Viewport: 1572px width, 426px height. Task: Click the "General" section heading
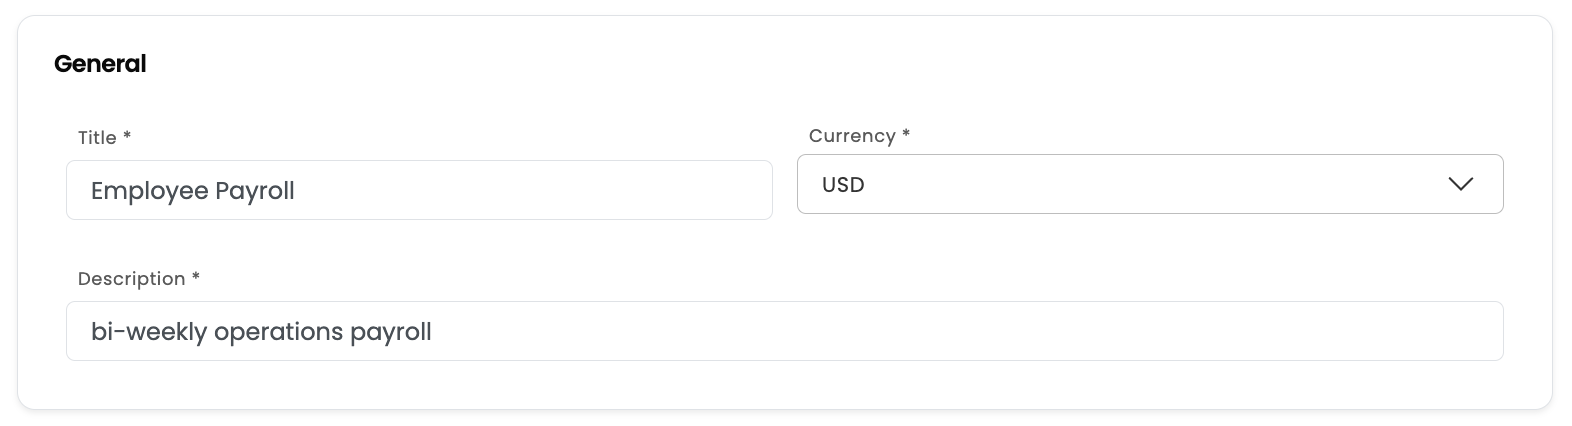pos(100,64)
